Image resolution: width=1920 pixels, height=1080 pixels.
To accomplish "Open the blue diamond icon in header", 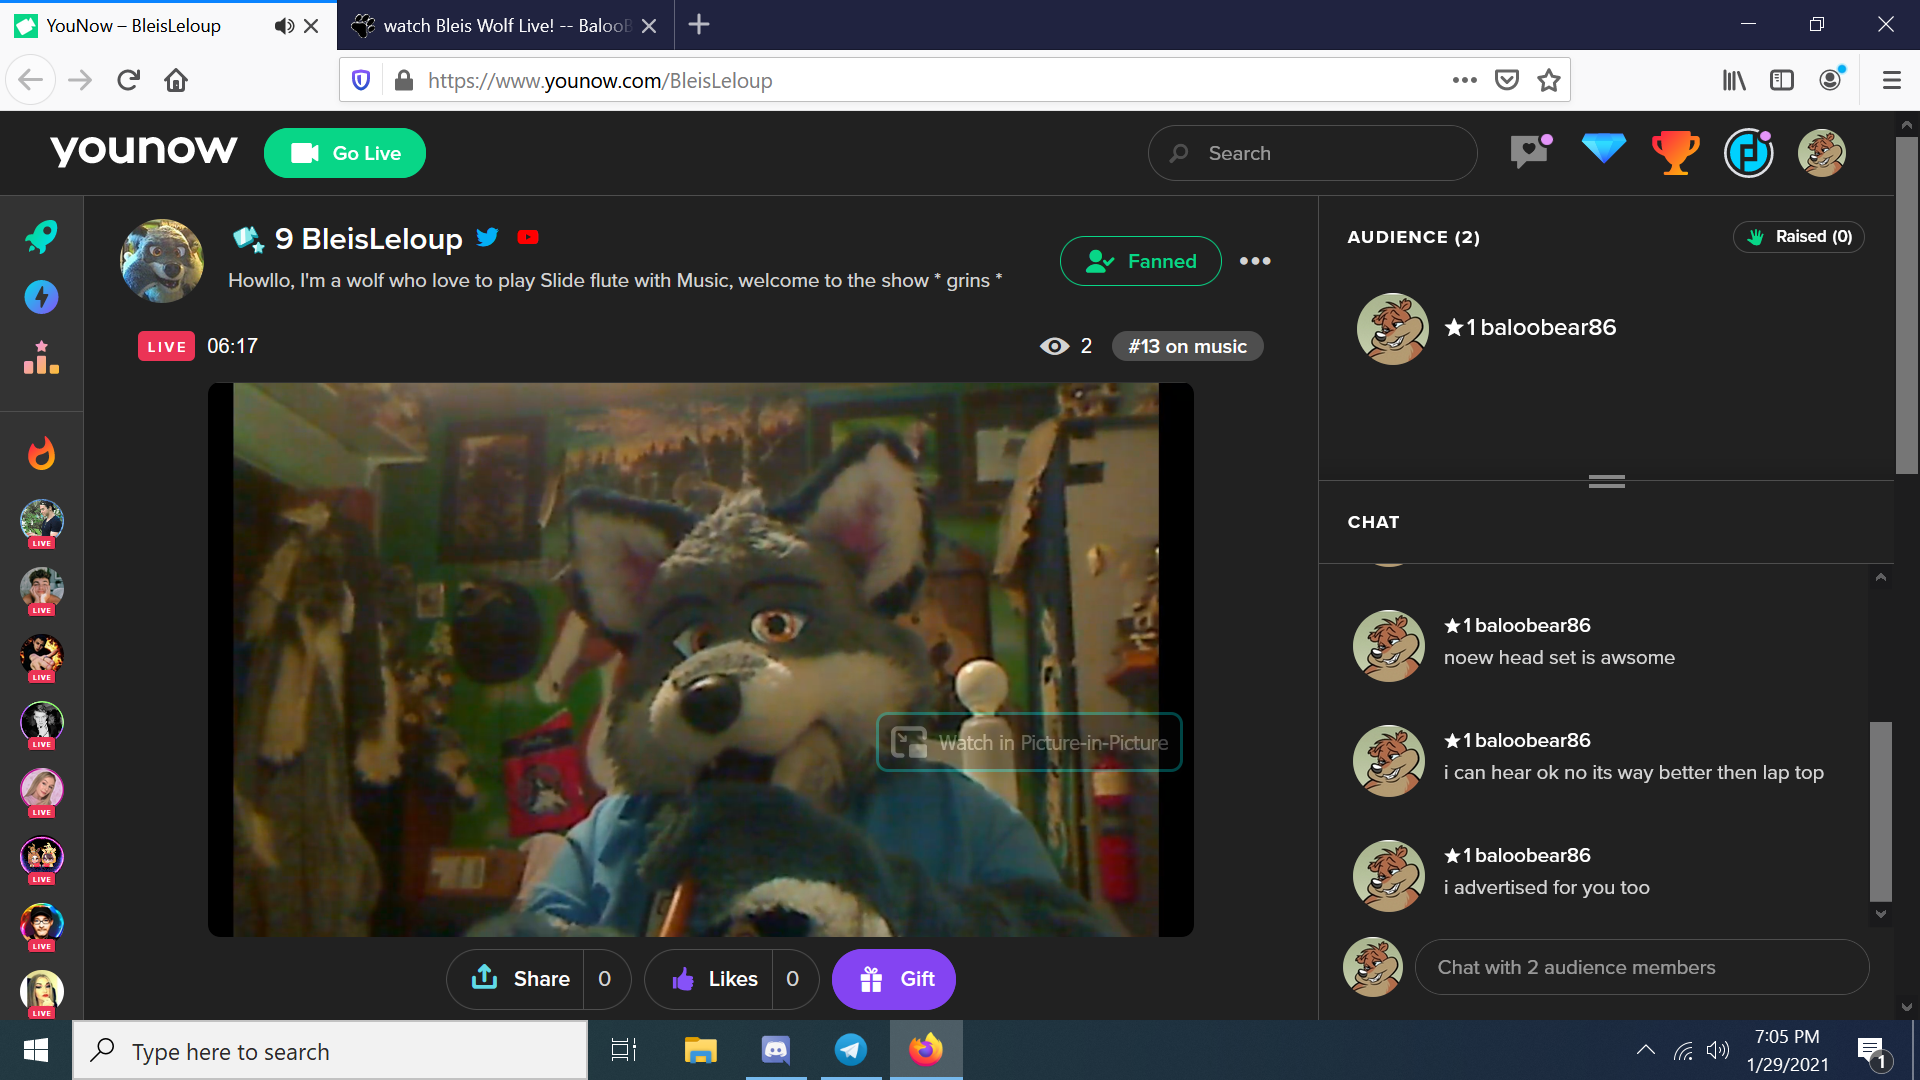I will point(1604,149).
